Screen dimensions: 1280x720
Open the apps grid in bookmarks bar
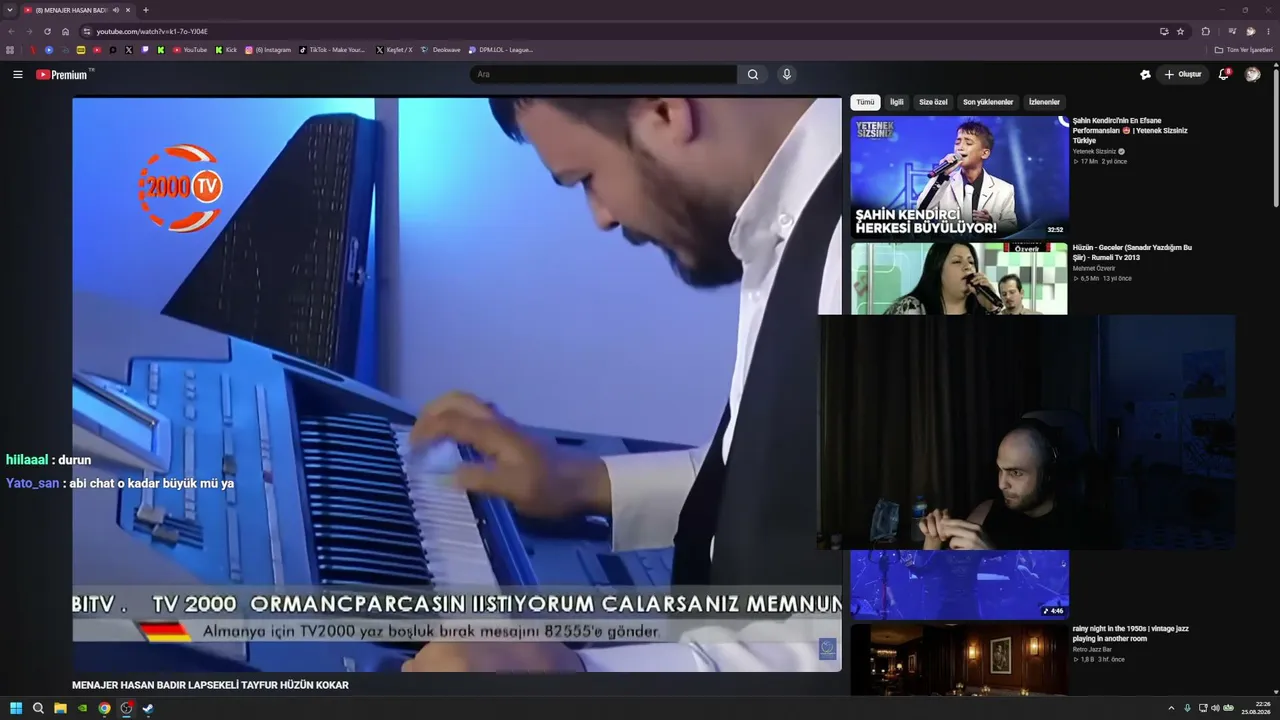(x=10, y=49)
